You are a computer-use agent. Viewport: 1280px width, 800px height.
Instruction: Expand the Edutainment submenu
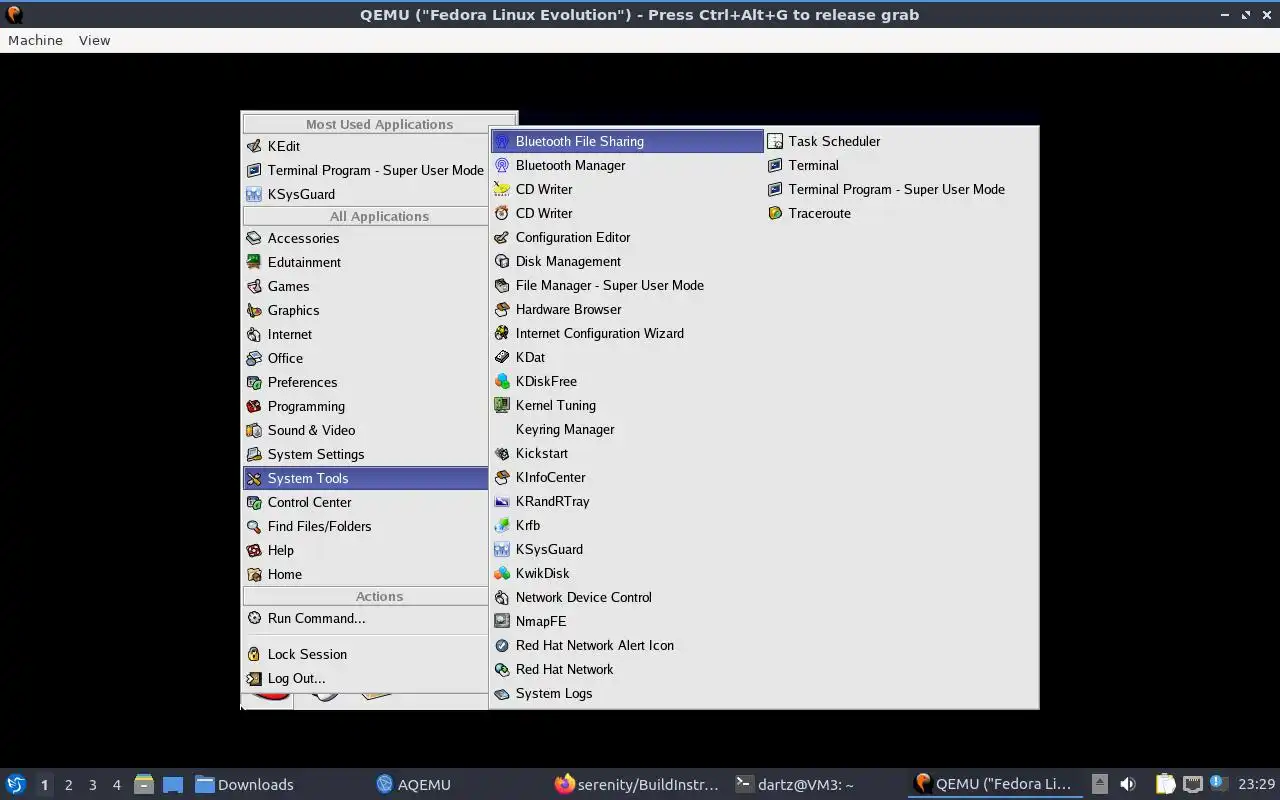(365, 262)
